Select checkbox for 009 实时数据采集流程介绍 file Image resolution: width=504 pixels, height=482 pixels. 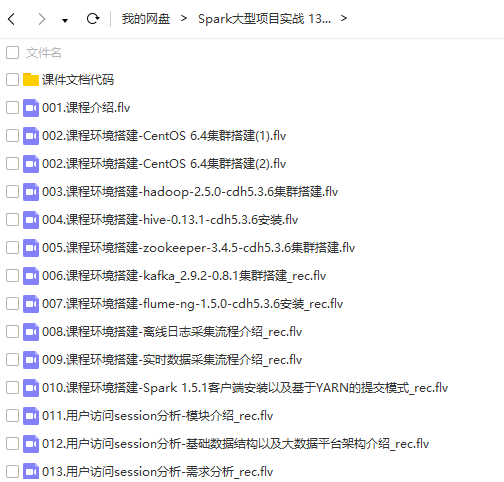(x=12, y=360)
